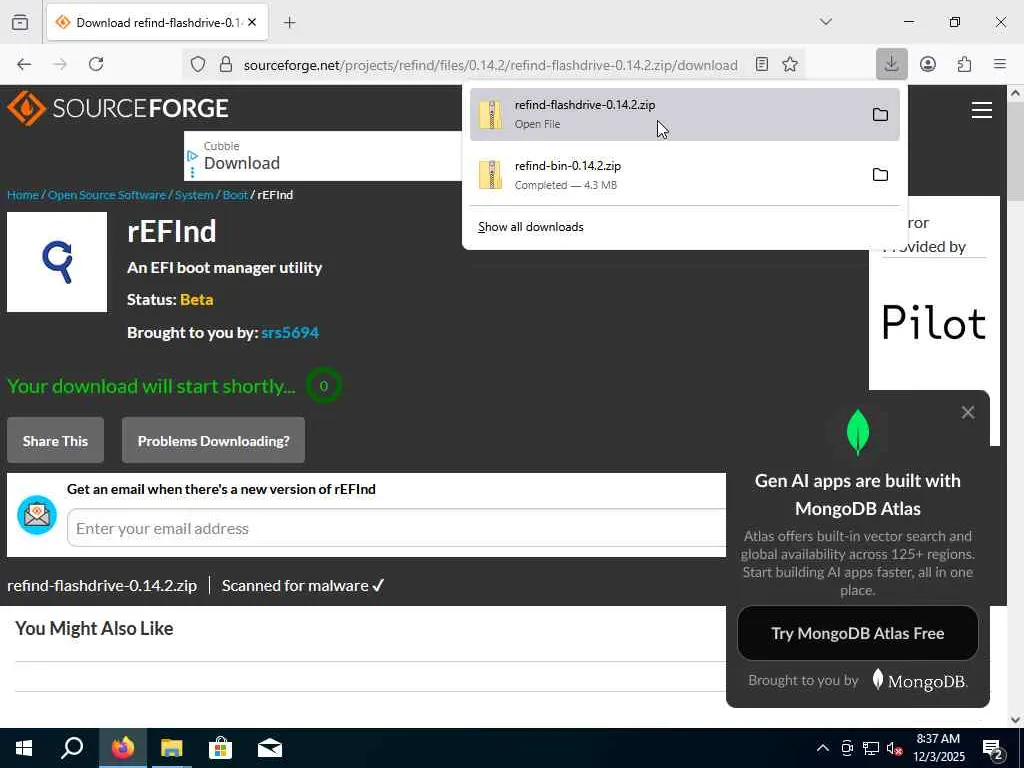The image size is (1024, 768).
Task: Click the SourceForge logo
Action: tap(118, 108)
